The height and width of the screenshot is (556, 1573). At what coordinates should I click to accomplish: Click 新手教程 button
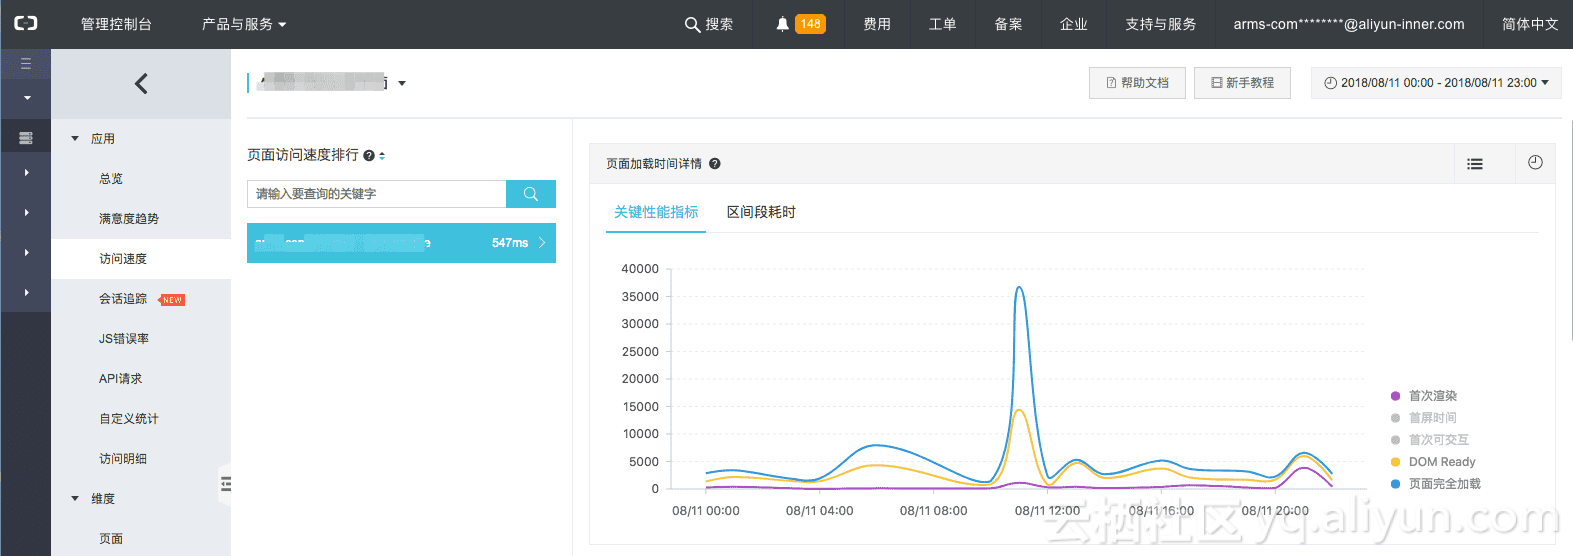click(x=1242, y=83)
